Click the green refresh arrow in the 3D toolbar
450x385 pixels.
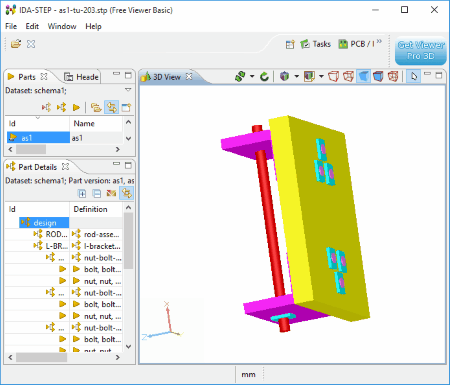pyautogui.click(x=264, y=77)
